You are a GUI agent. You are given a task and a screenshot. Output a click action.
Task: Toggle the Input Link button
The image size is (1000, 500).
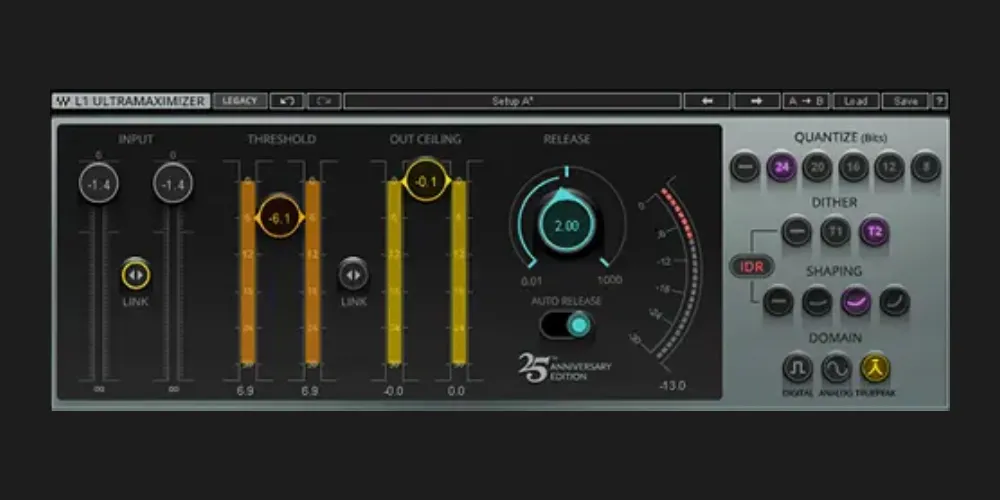click(x=136, y=275)
